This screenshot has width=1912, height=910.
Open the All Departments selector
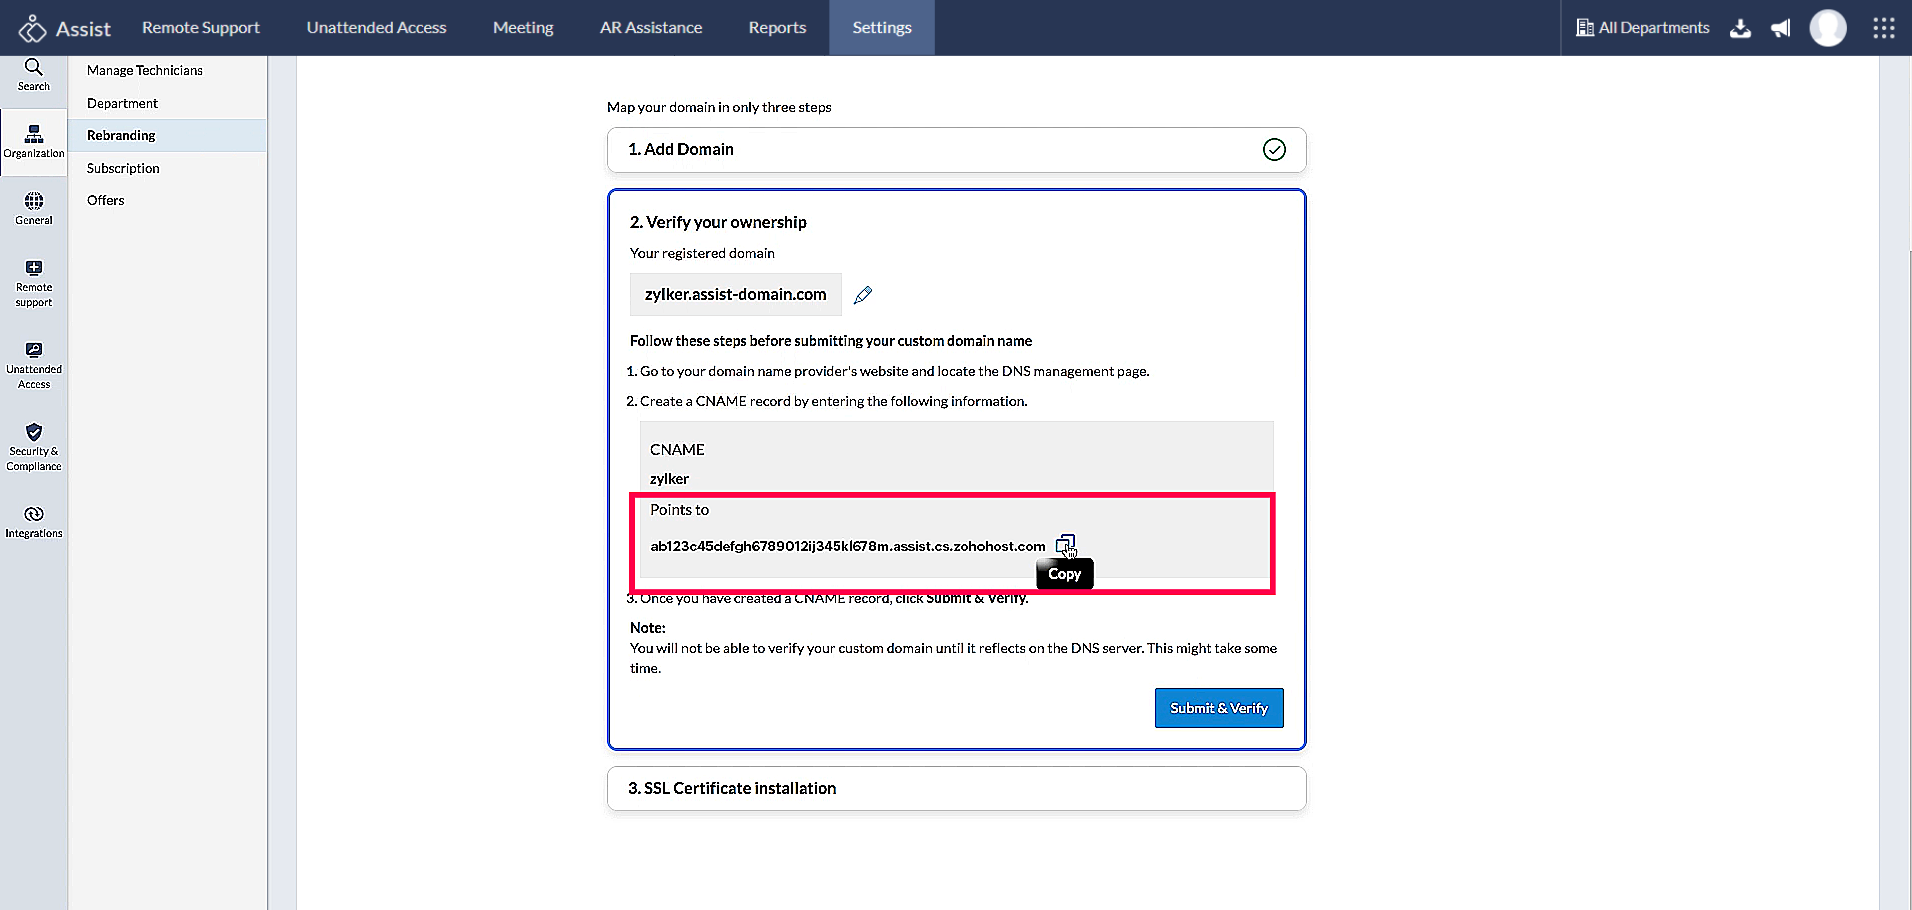pyautogui.click(x=1641, y=28)
